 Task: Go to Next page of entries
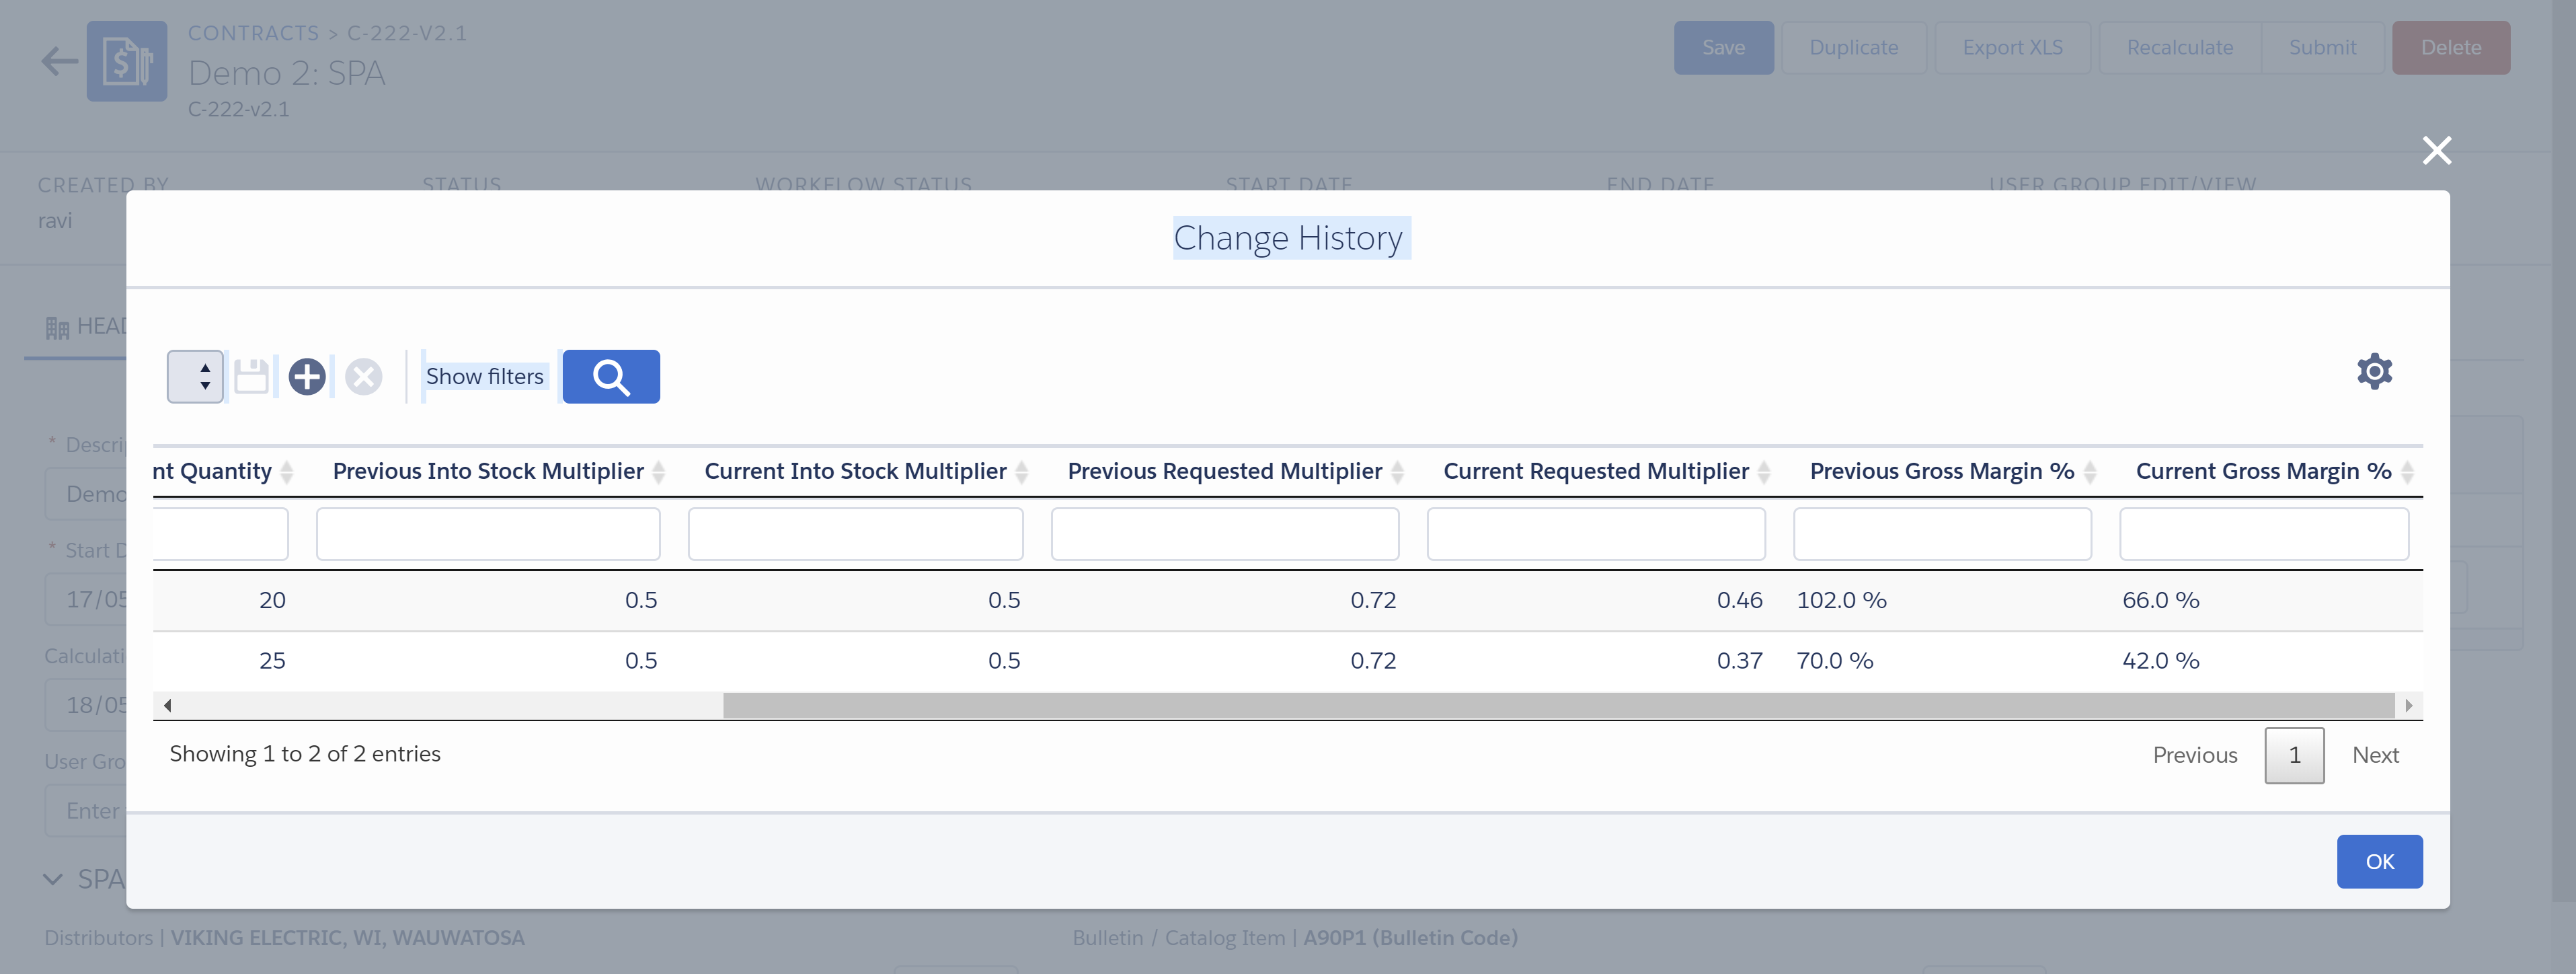click(2374, 755)
